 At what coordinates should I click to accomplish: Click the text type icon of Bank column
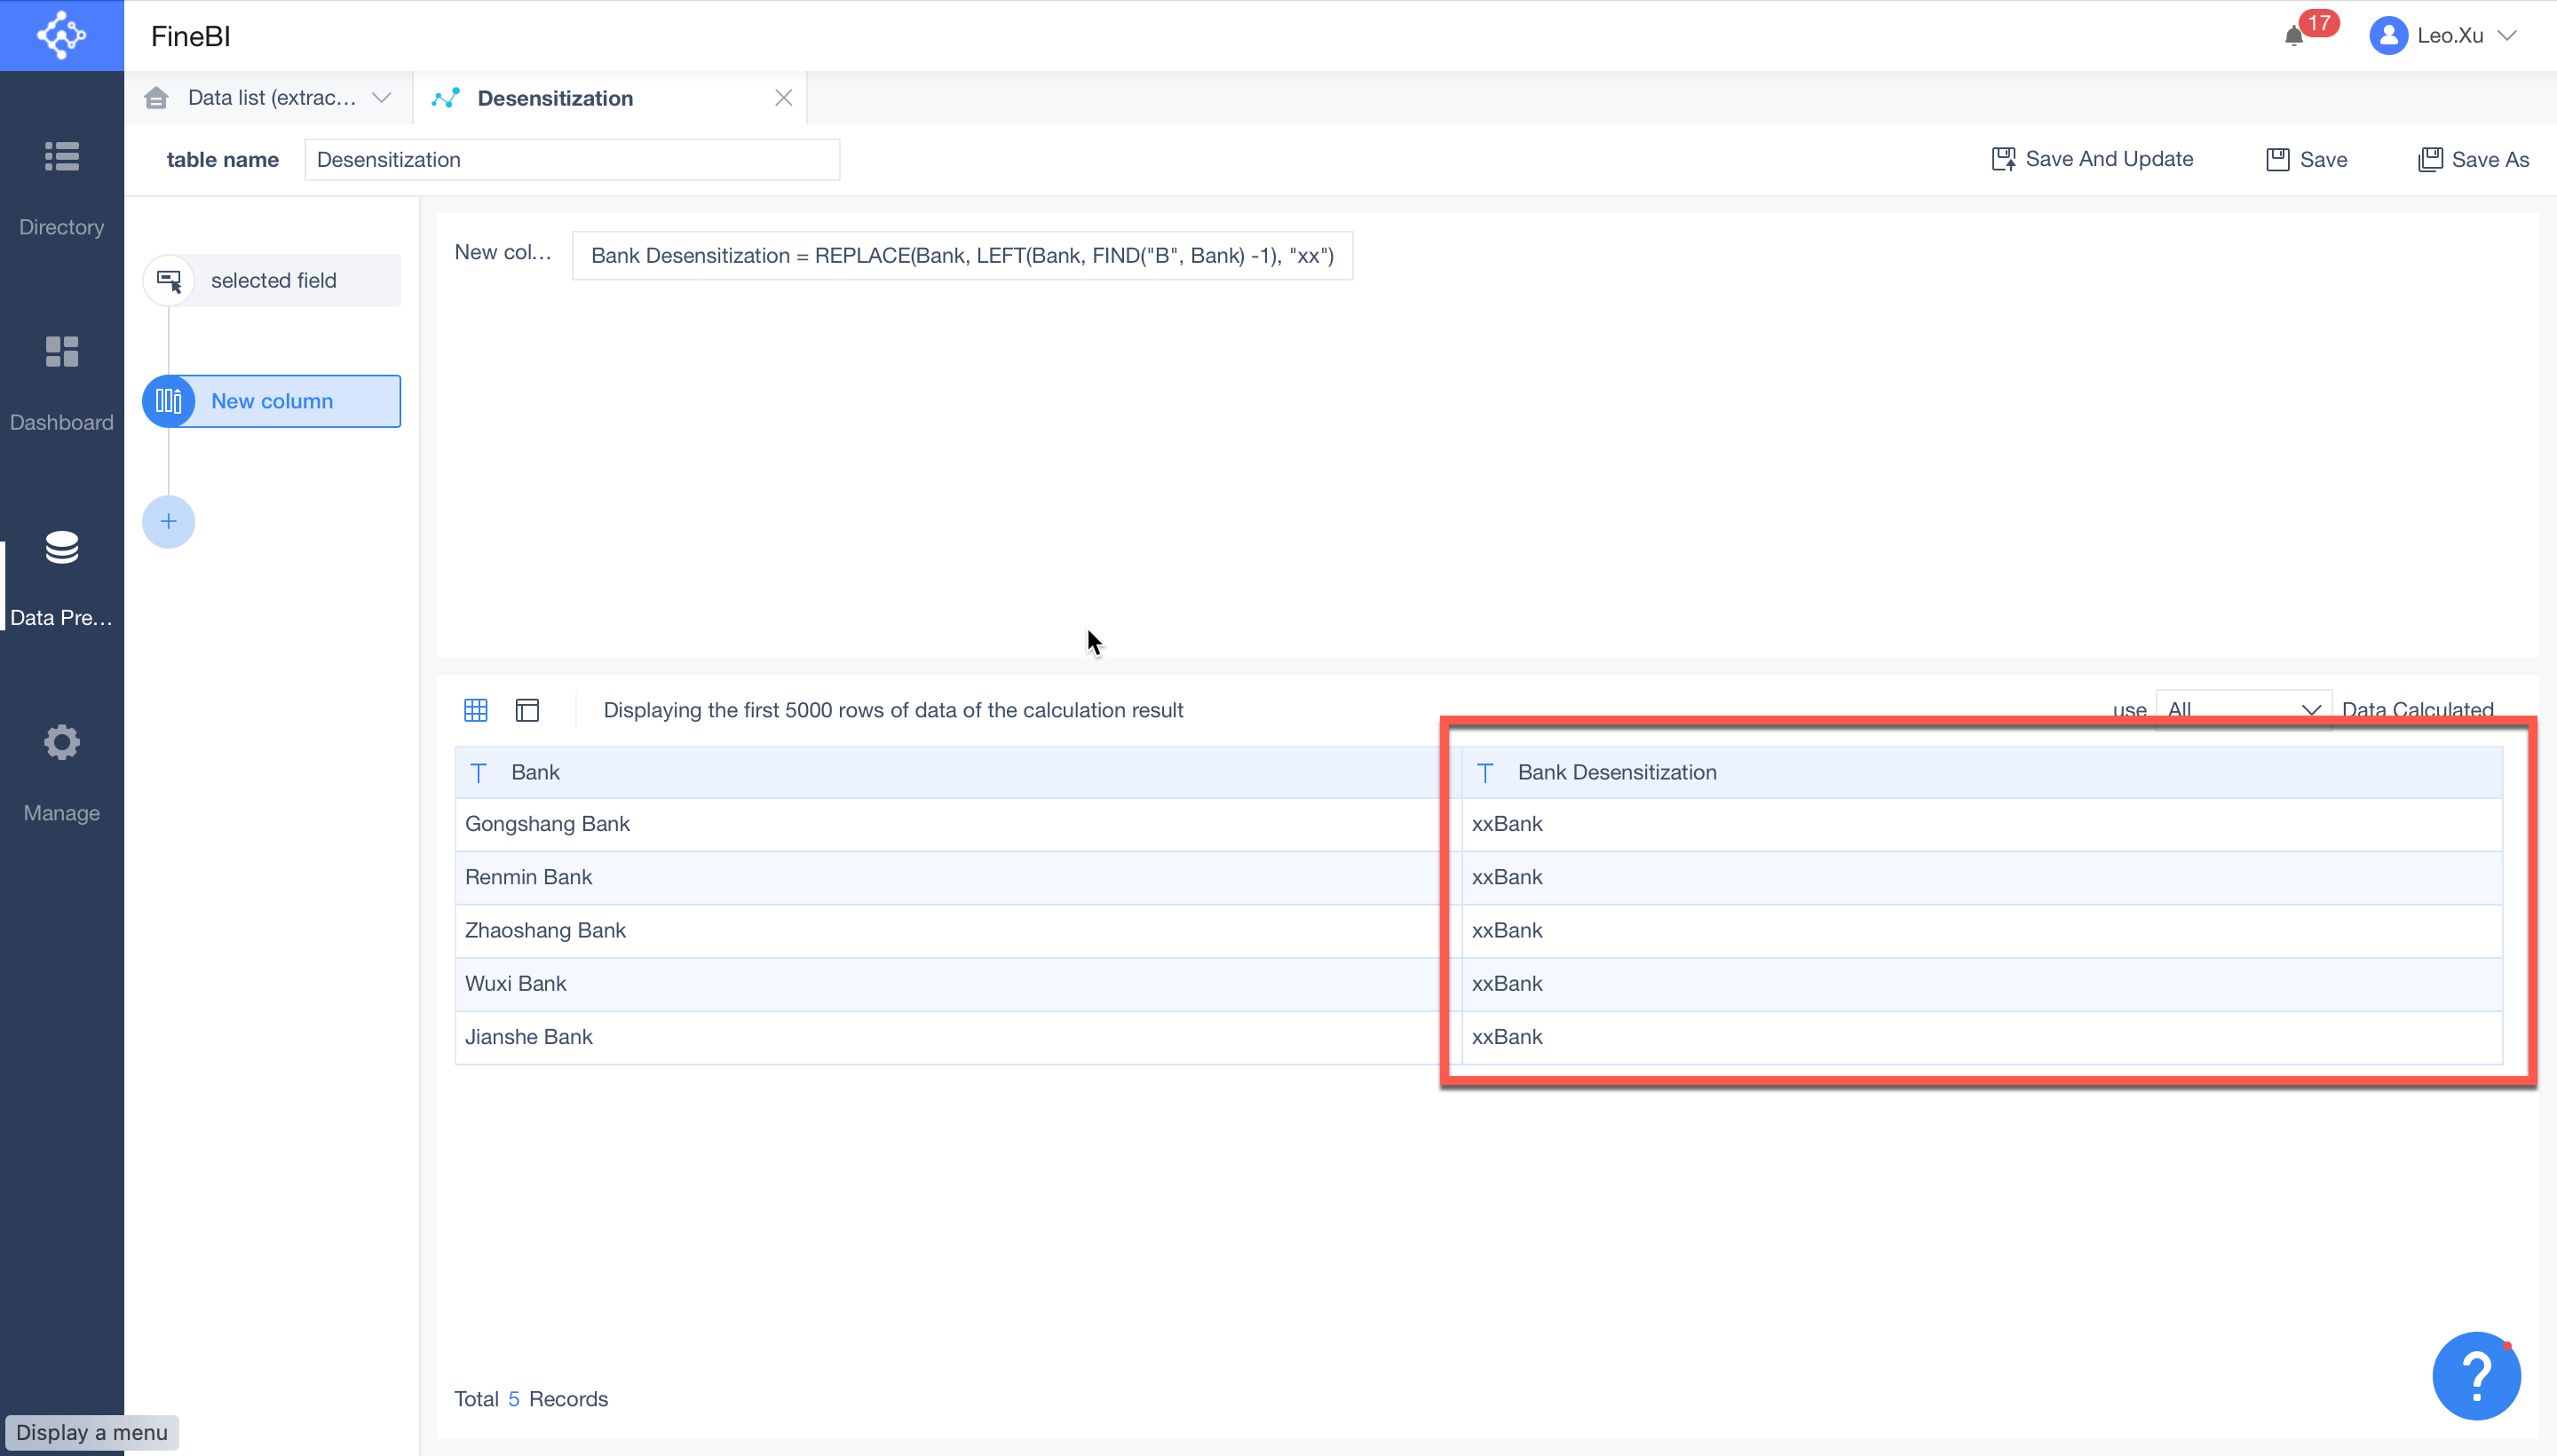(x=479, y=773)
